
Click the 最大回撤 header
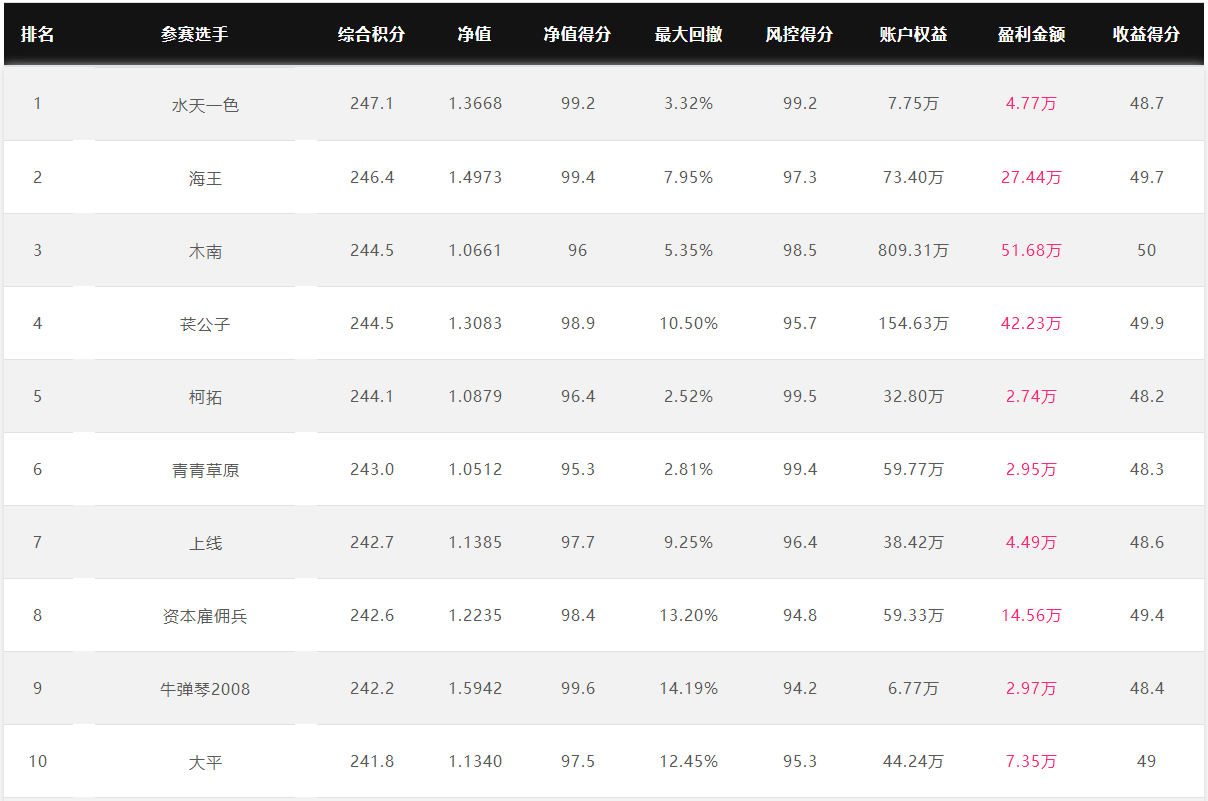pos(688,34)
